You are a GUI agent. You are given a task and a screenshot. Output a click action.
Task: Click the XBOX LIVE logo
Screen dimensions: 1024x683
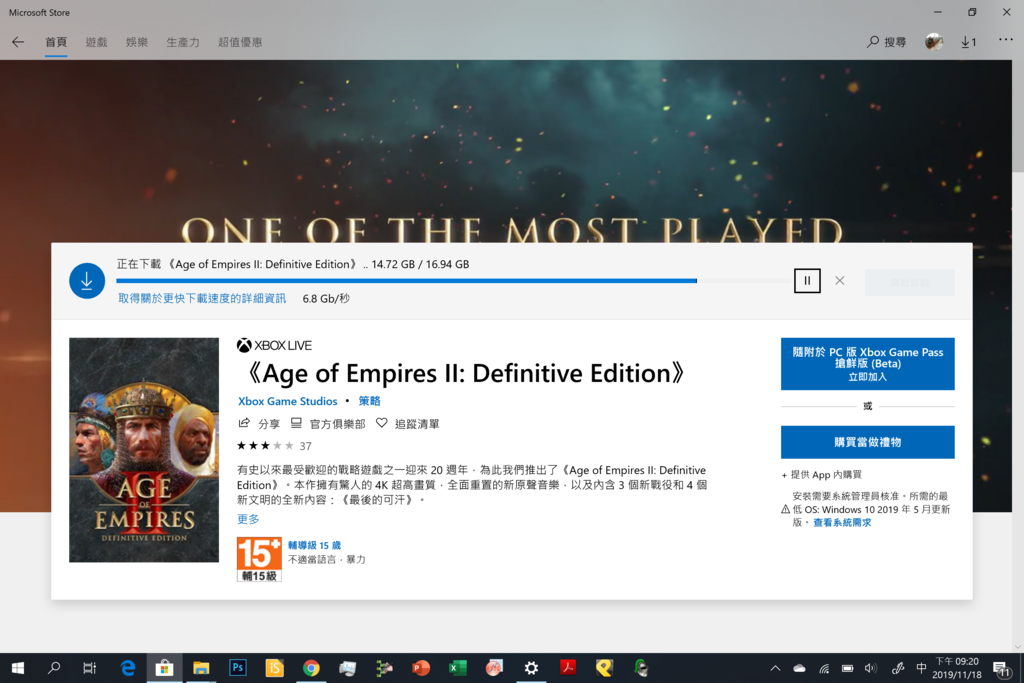[274, 345]
